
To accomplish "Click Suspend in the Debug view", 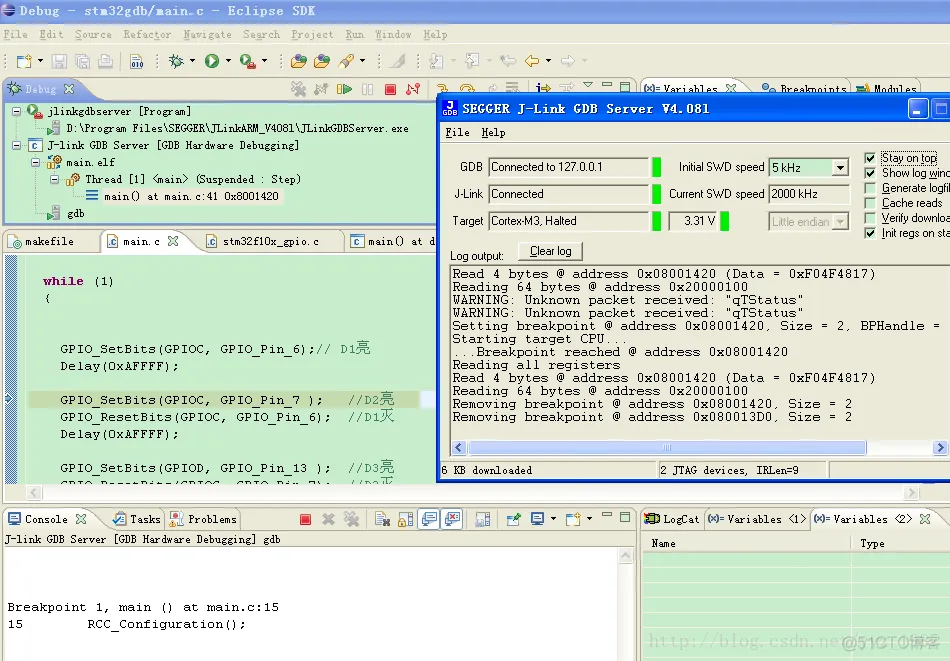I will (x=367, y=89).
